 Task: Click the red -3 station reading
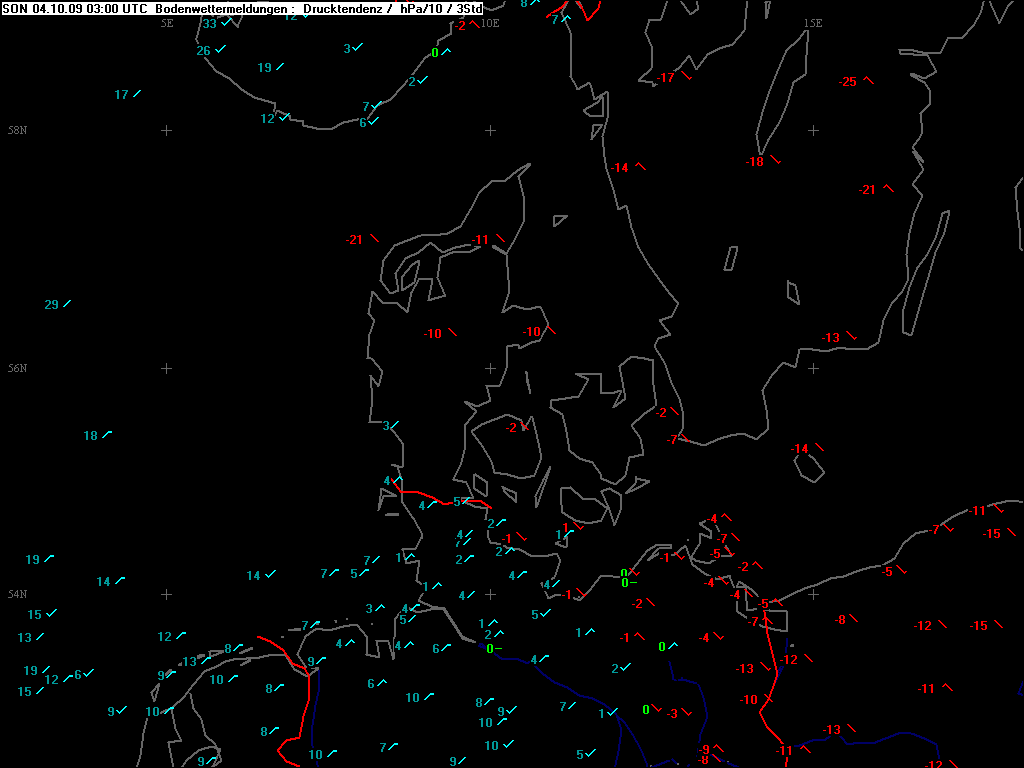pos(673,713)
